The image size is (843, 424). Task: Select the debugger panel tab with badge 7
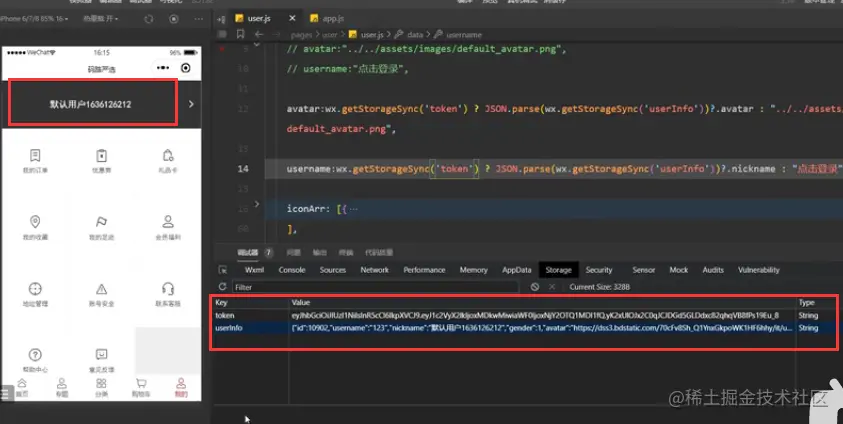[255, 253]
